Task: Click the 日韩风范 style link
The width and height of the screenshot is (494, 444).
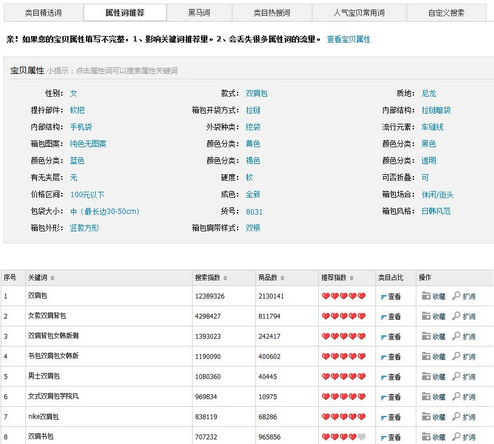Action: pos(436,211)
